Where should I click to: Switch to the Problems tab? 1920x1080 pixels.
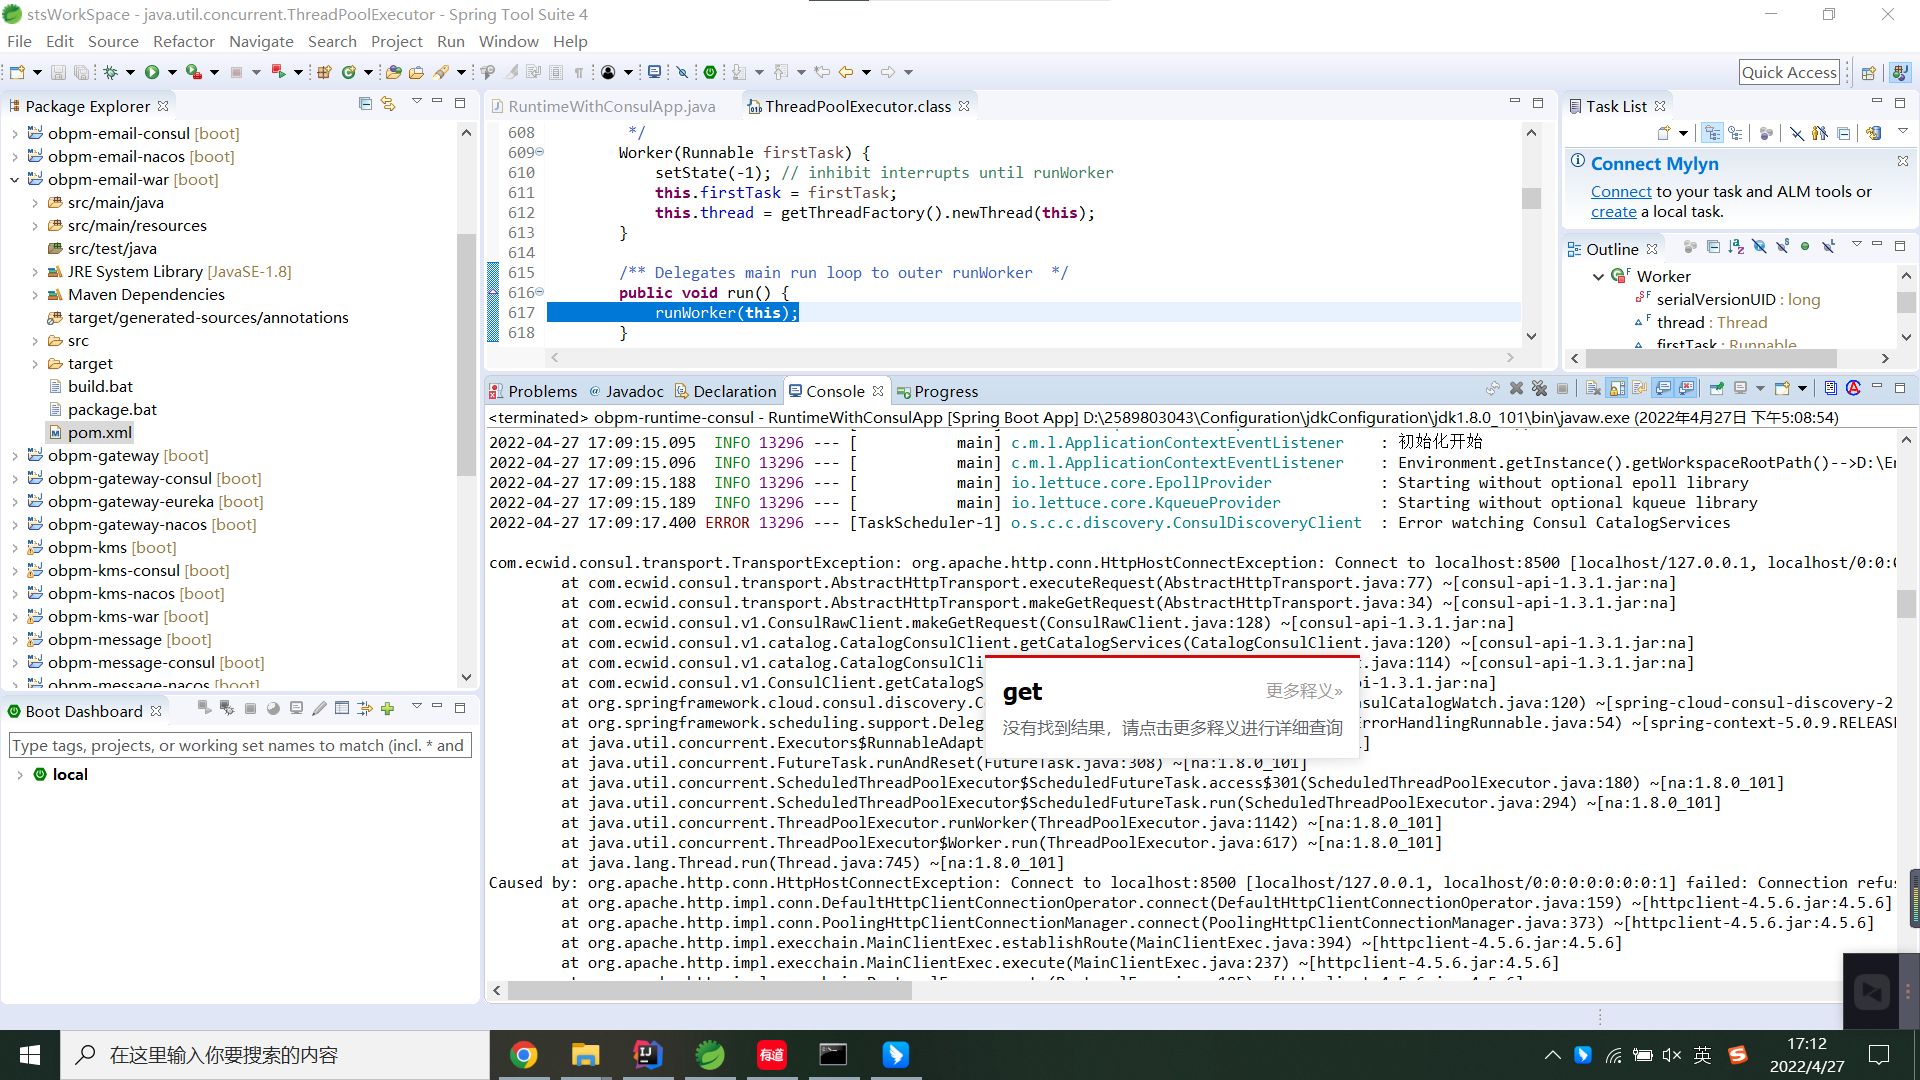click(x=533, y=391)
